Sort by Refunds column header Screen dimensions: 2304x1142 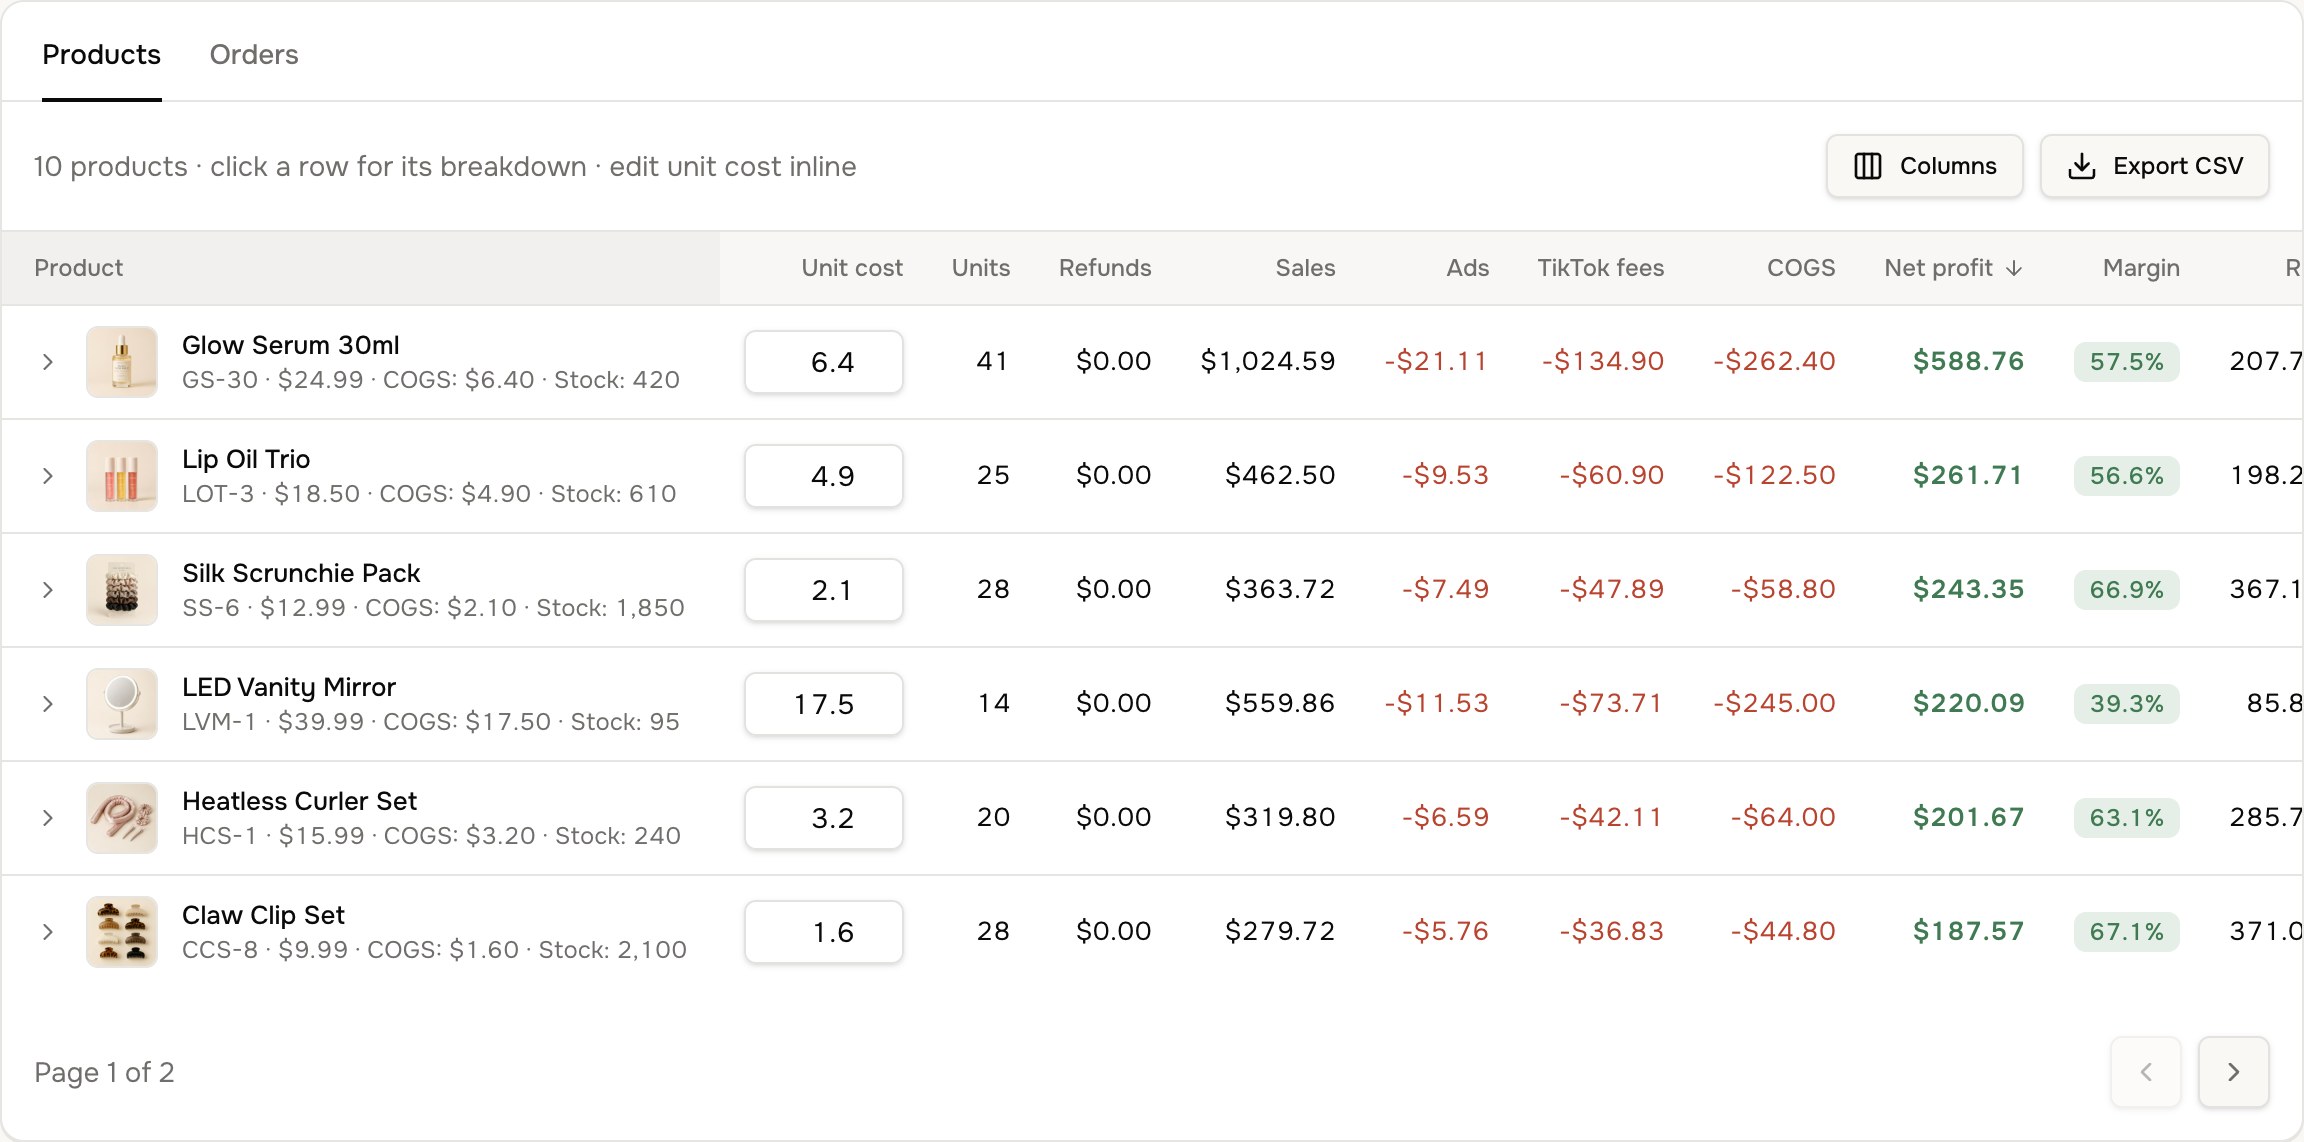1105,268
